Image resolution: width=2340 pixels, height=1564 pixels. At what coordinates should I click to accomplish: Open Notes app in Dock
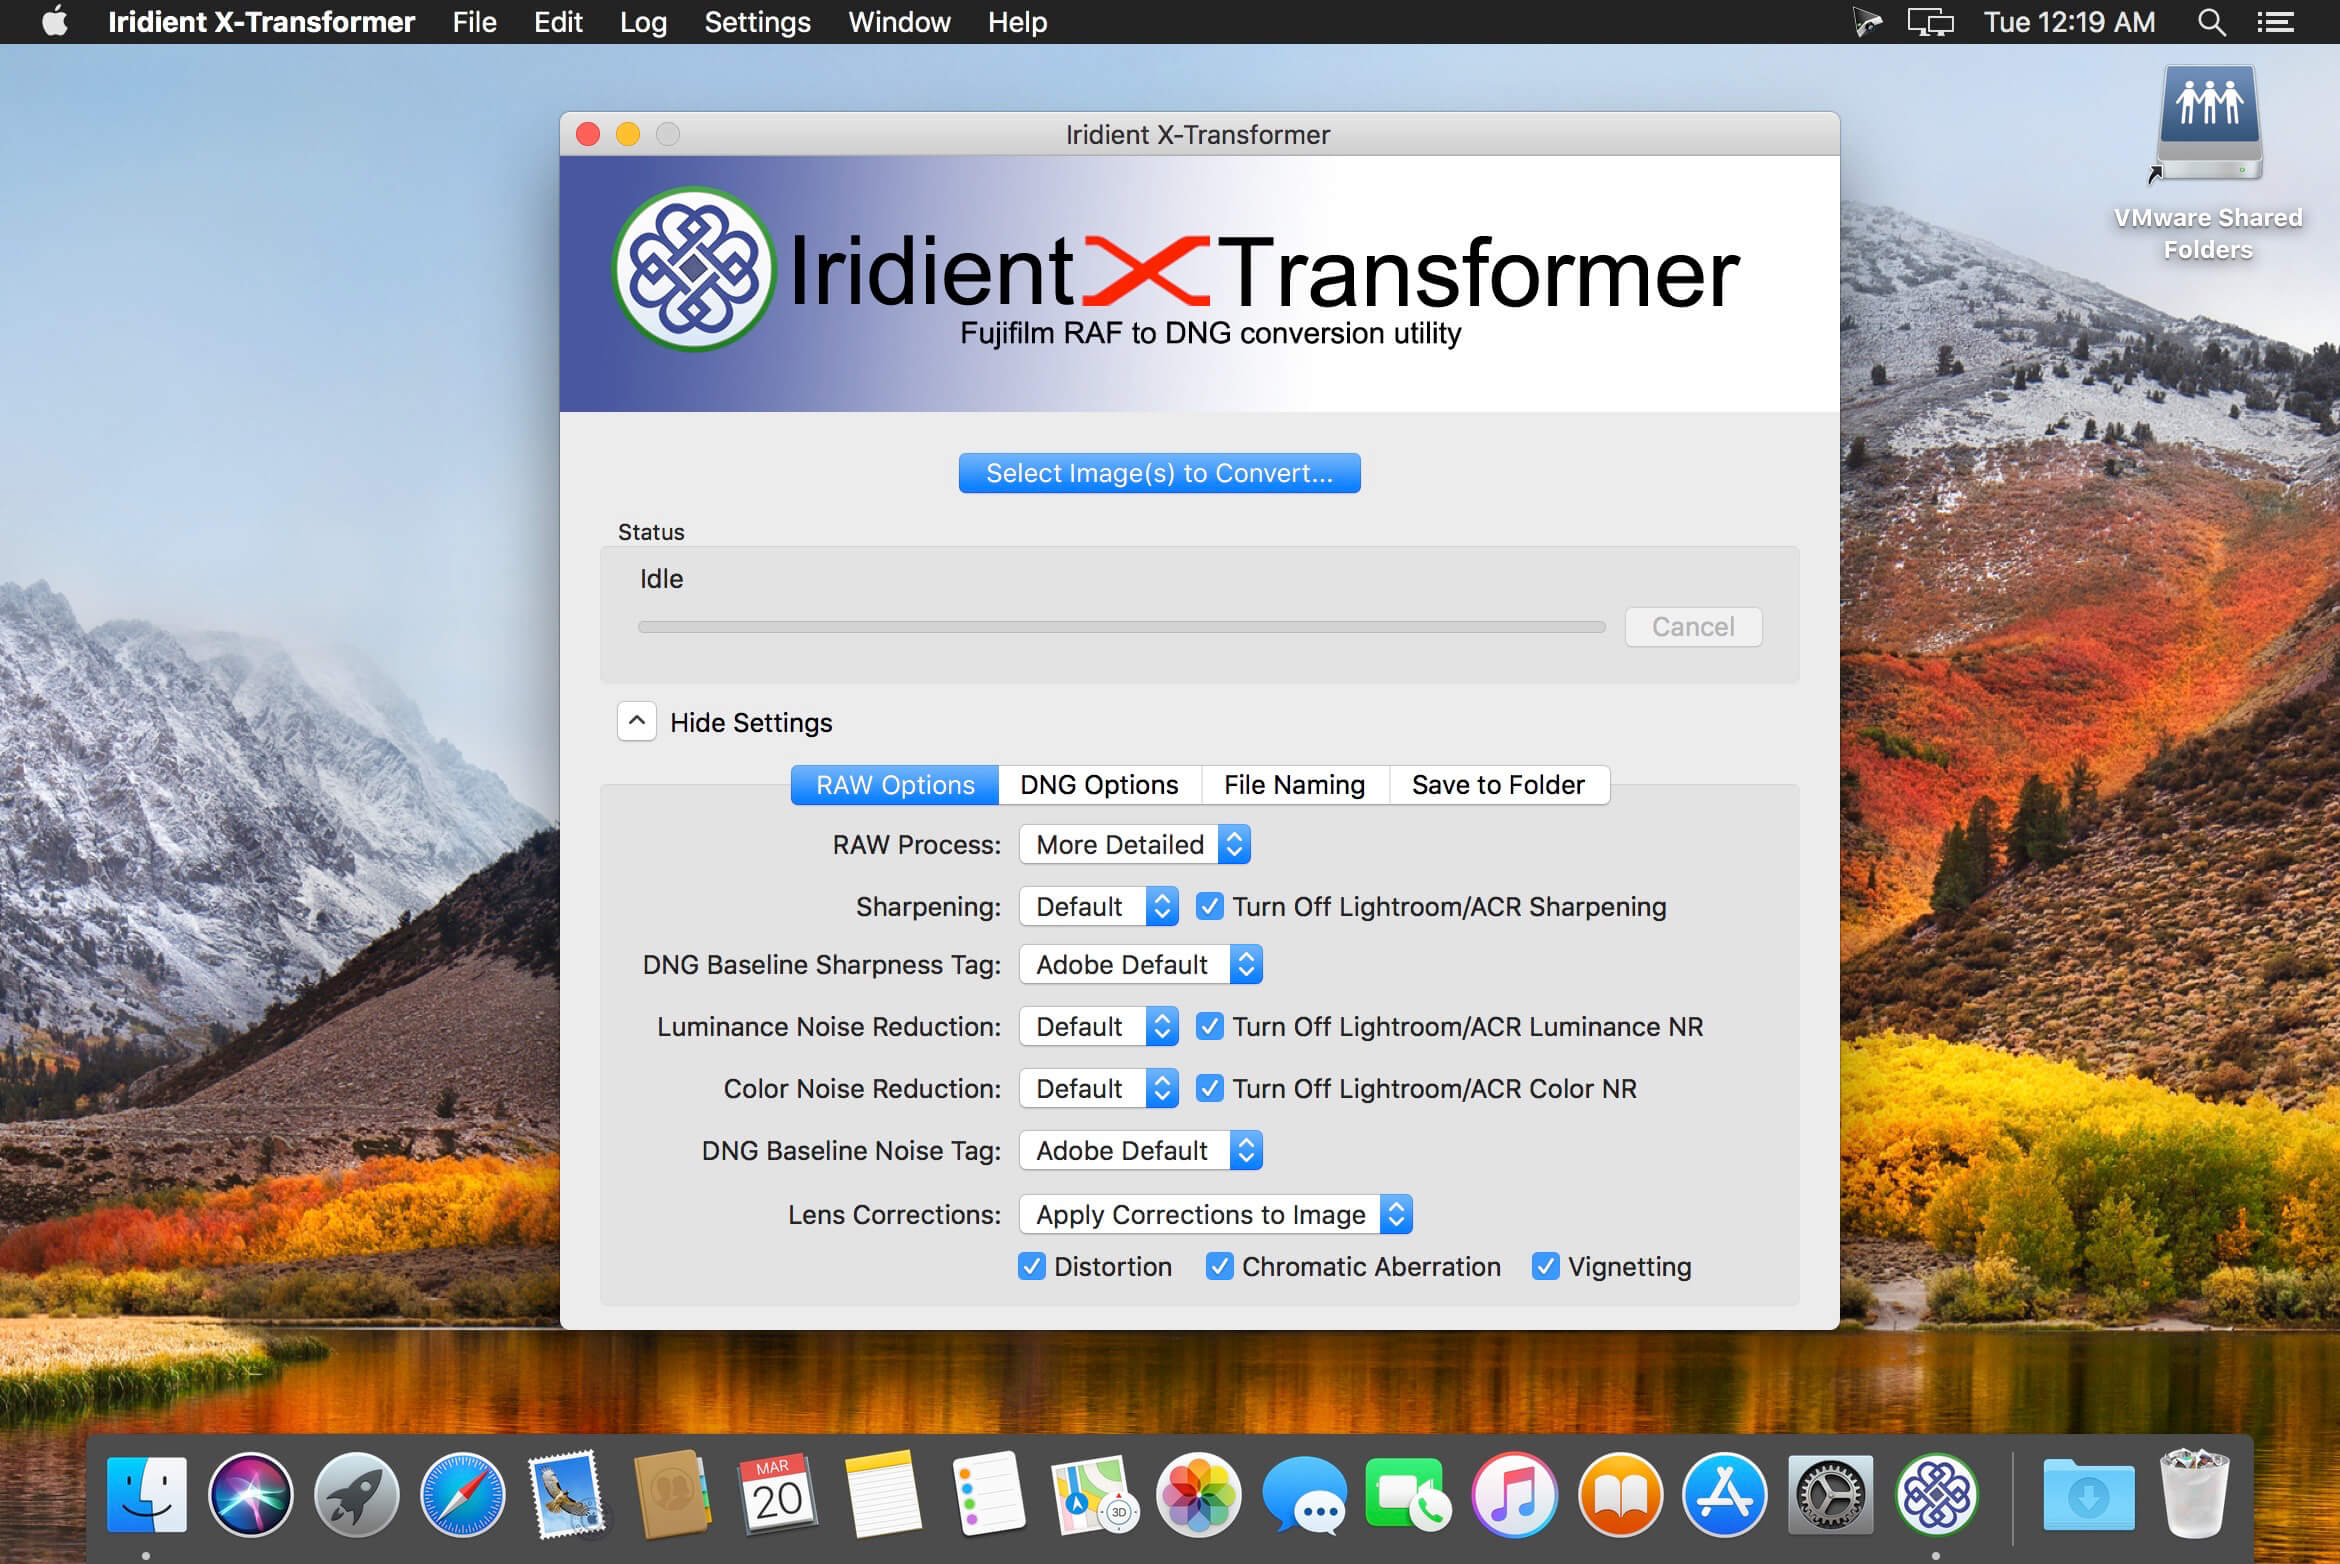[883, 1495]
